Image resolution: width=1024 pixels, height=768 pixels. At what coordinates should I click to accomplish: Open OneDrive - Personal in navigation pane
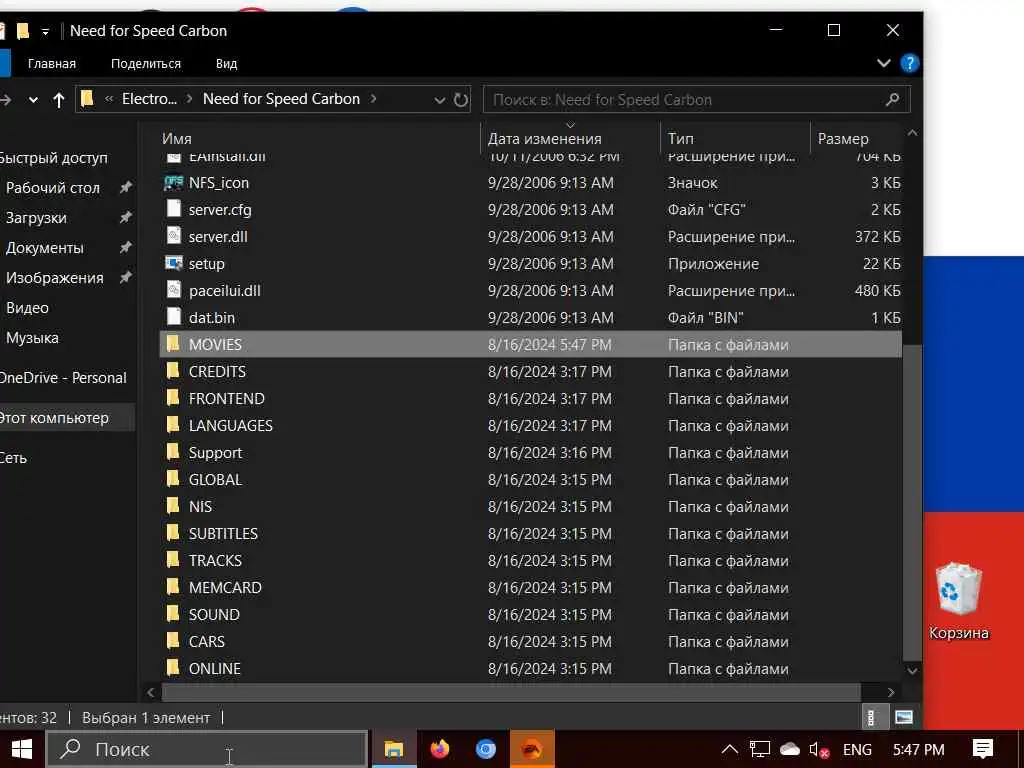click(x=63, y=377)
